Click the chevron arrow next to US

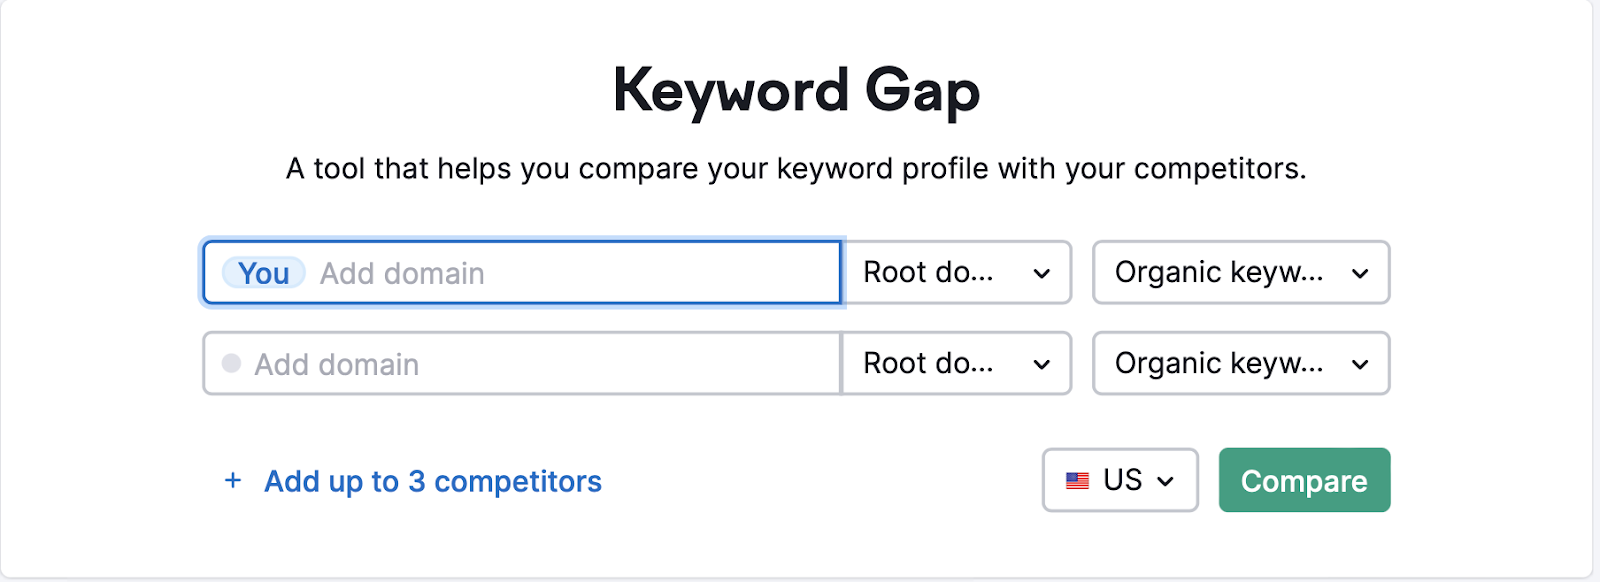[1165, 482]
